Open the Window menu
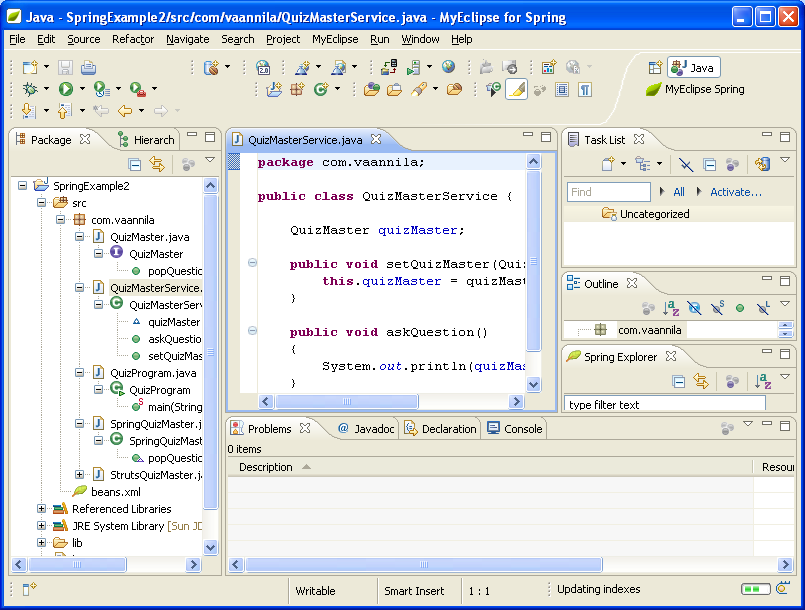This screenshot has height=610, width=805. 420,39
